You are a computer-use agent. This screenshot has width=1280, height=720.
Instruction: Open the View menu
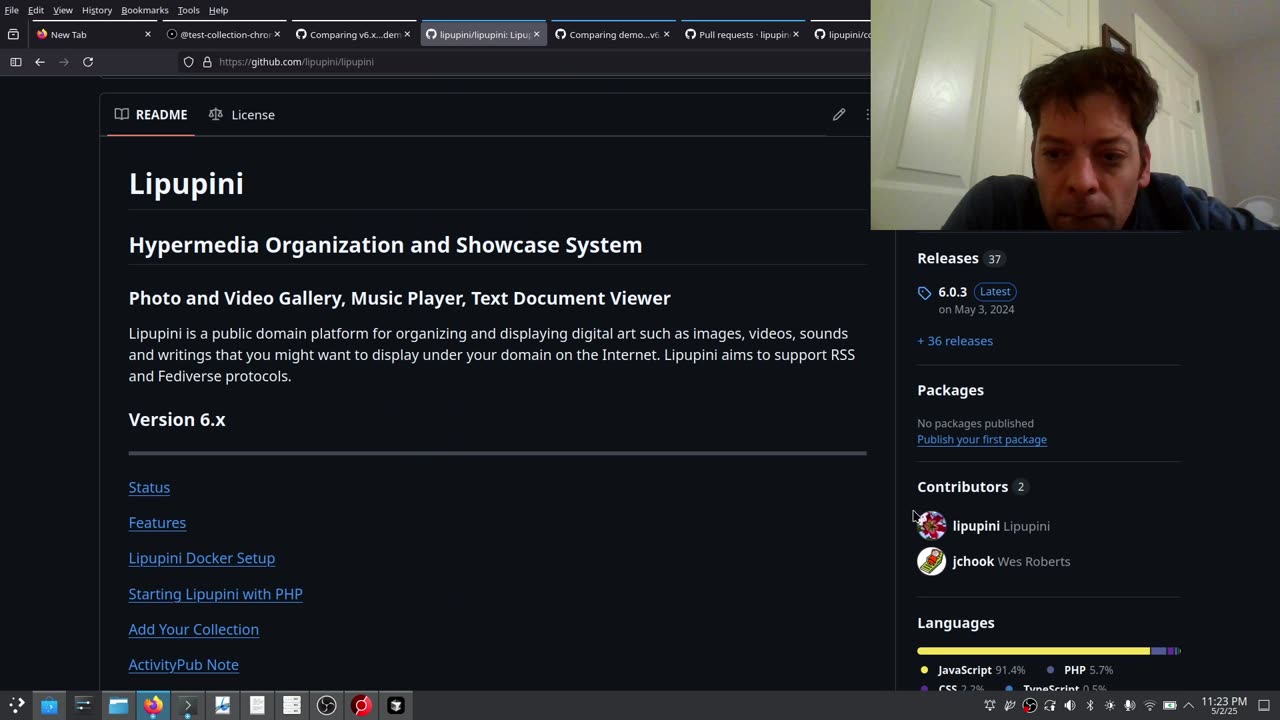pyautogui.click(x=63, y=10)
